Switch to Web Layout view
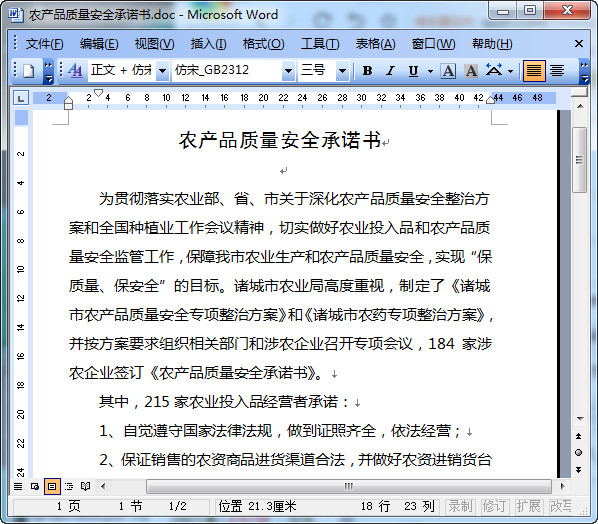 coord(35,486)
